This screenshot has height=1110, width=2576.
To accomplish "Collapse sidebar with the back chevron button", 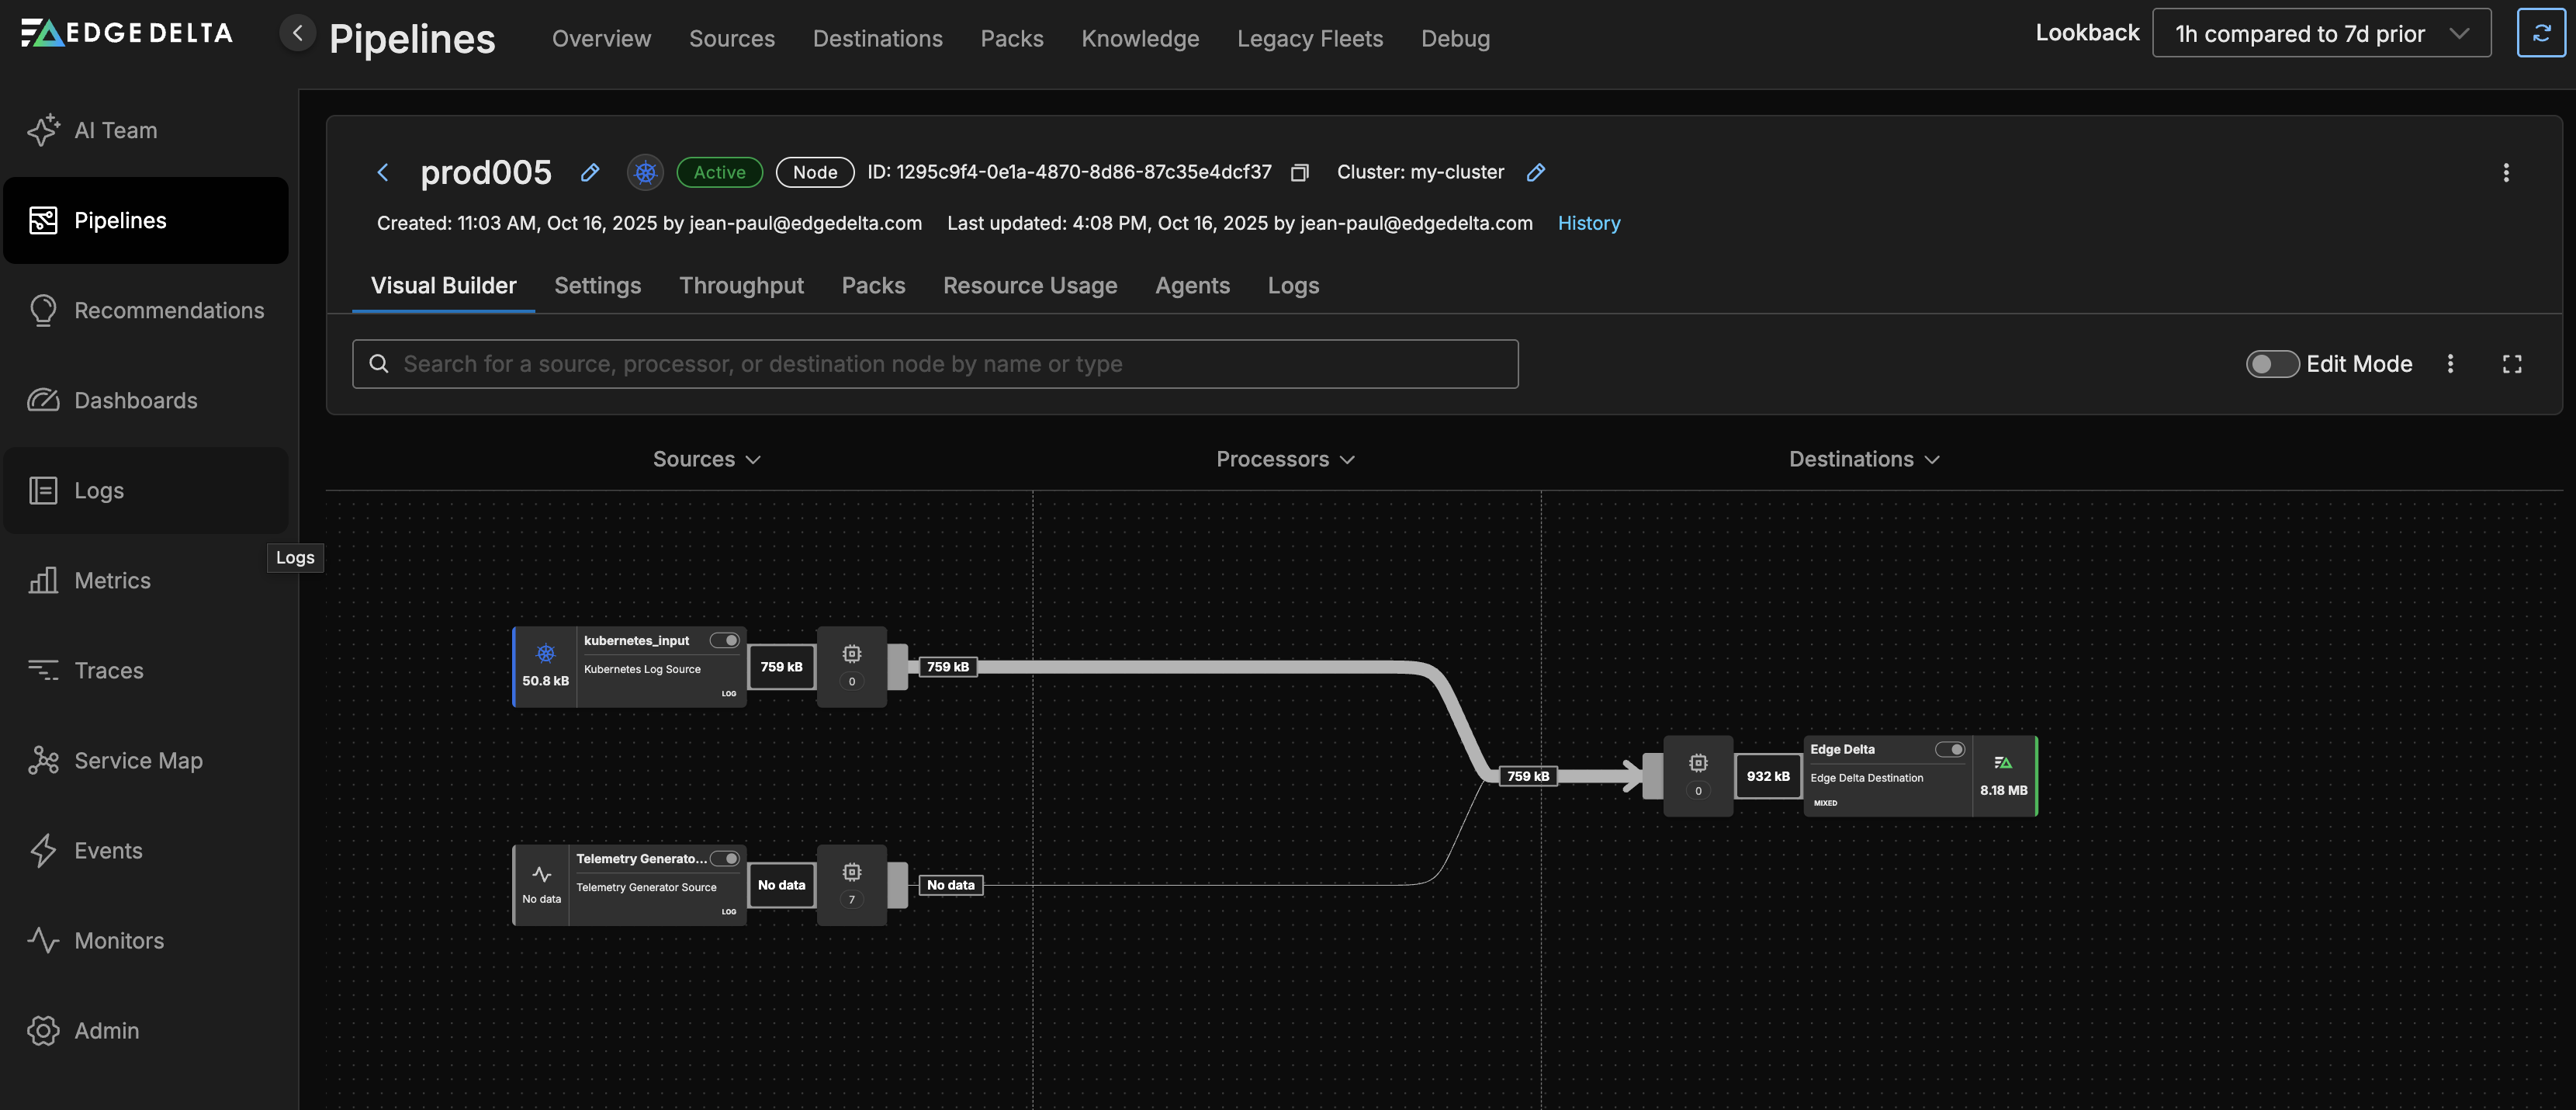I will [x=297, y=34].
